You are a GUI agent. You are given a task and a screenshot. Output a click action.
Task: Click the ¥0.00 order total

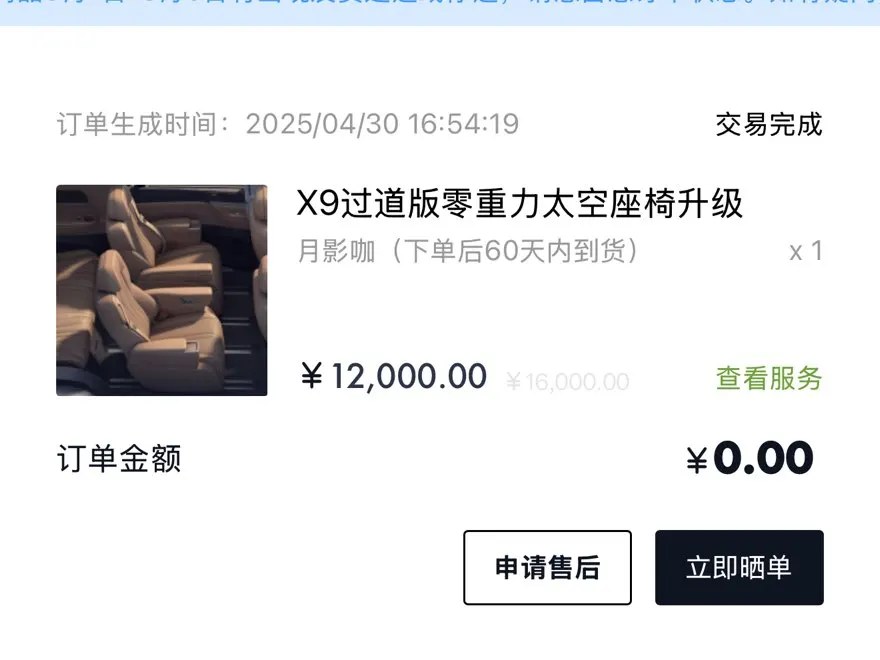750,459
